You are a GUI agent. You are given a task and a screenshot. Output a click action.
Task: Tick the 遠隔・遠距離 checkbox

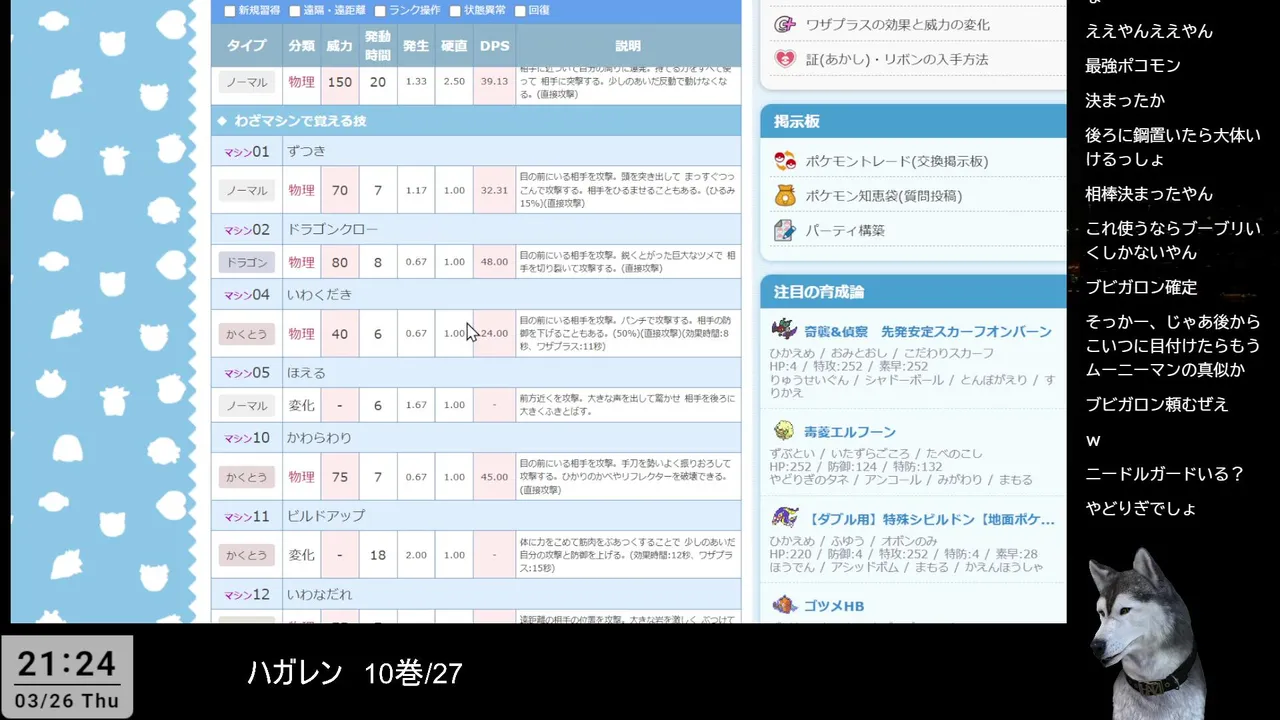295,11
